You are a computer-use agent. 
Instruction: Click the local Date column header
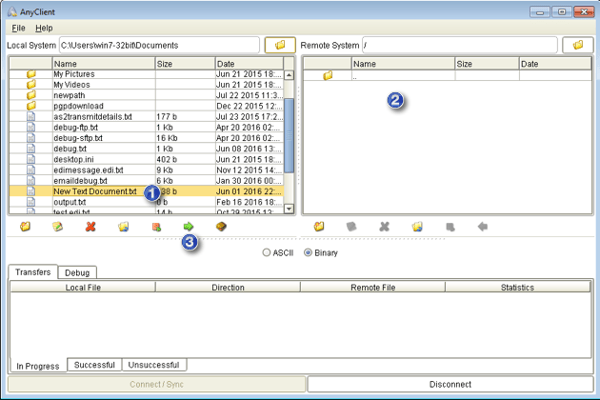pos(249,64)
